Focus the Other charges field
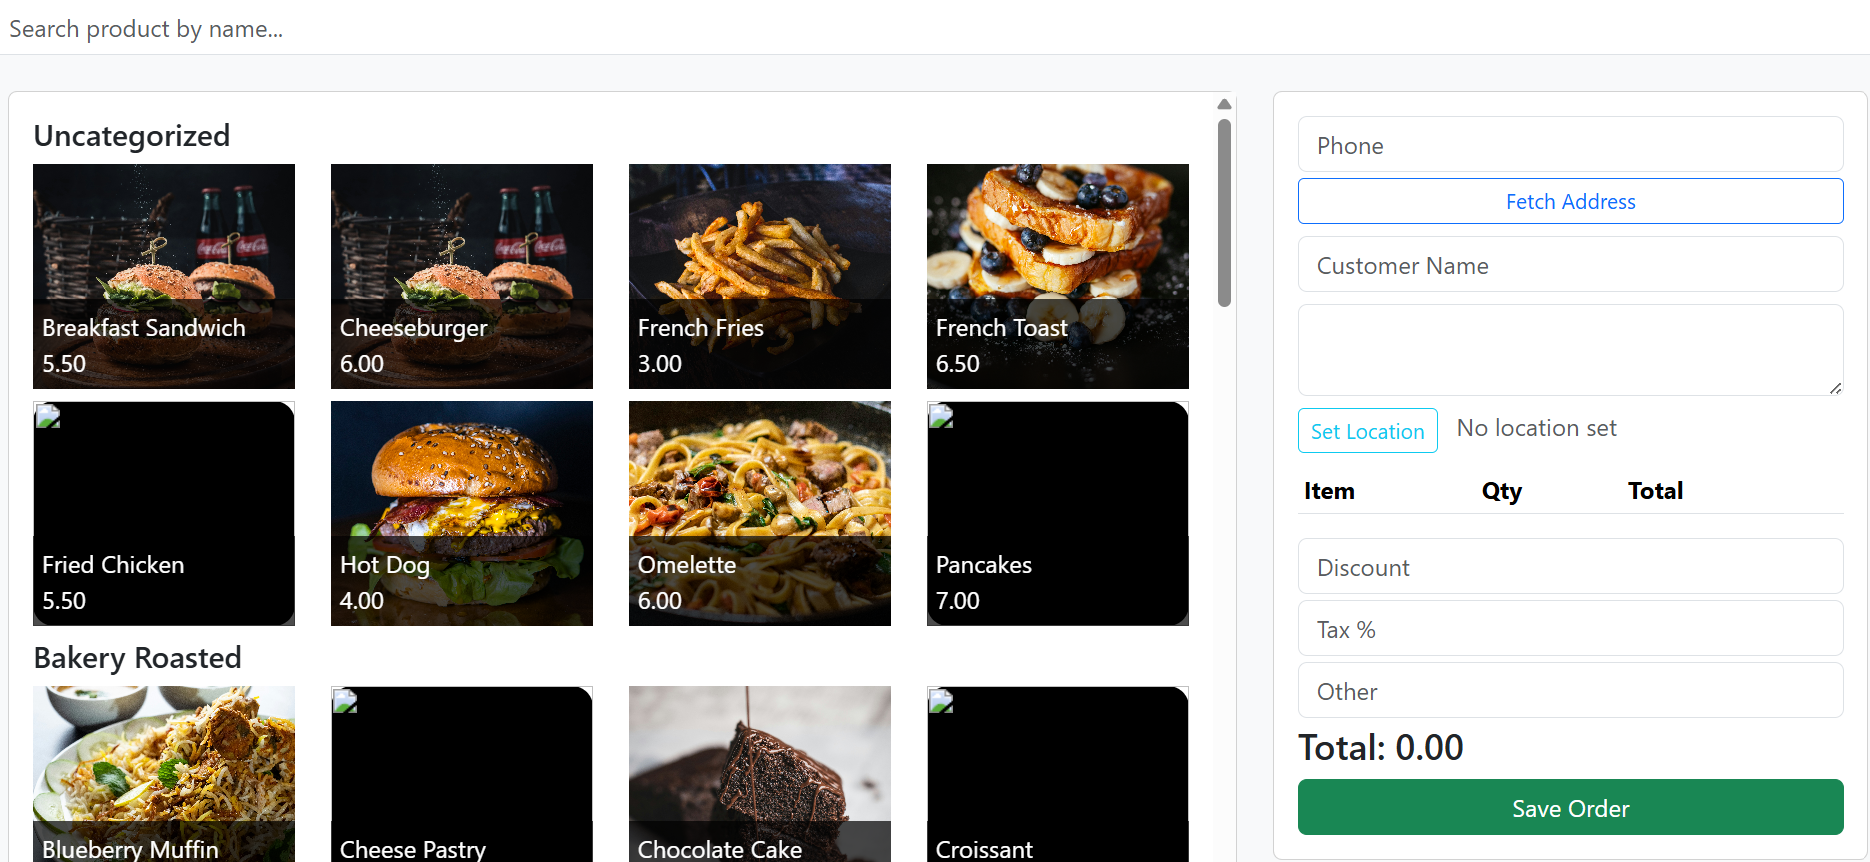Screen dimensions: 1870x862 pos(1570,690)
